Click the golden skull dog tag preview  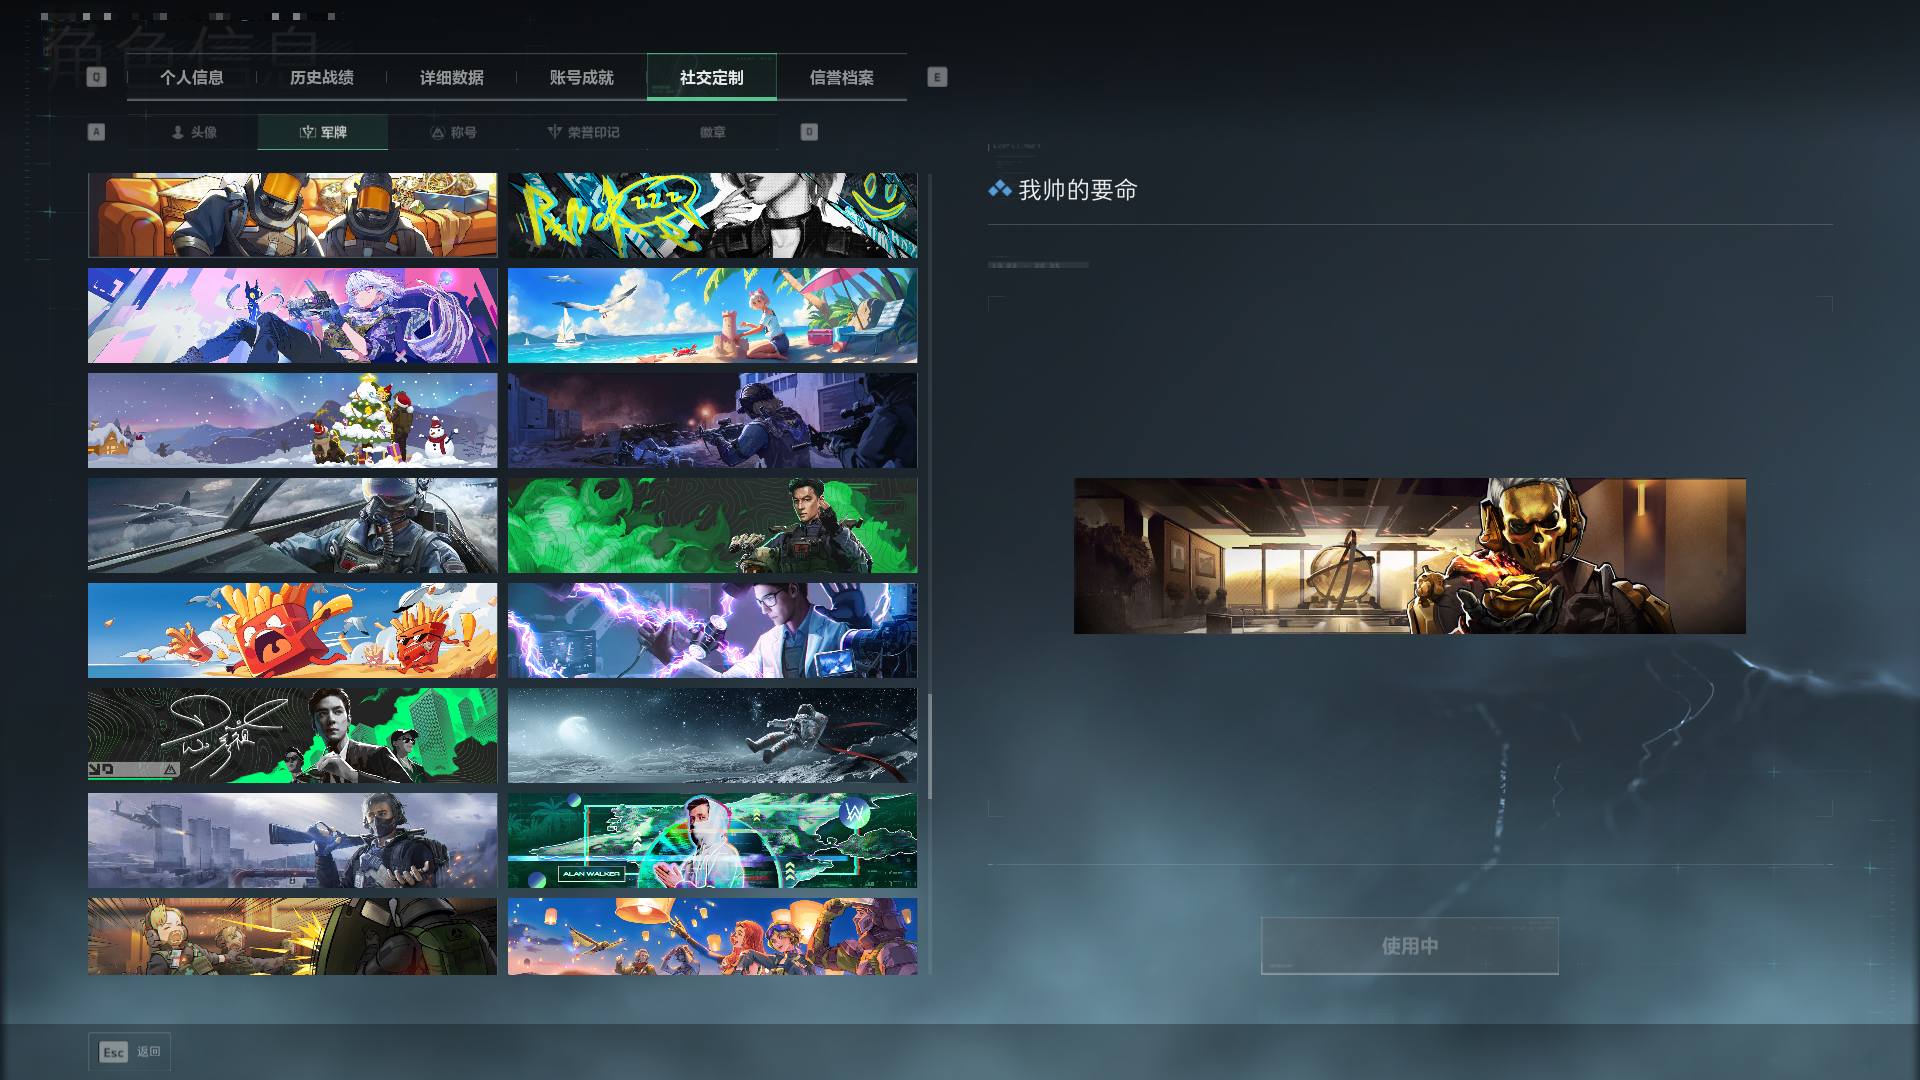[x=1410, y=556]
